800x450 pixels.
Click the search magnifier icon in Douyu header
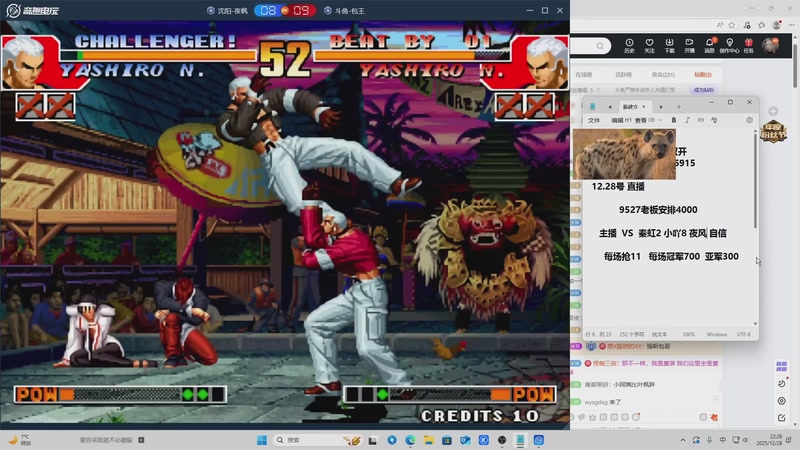tap(600, 46)
